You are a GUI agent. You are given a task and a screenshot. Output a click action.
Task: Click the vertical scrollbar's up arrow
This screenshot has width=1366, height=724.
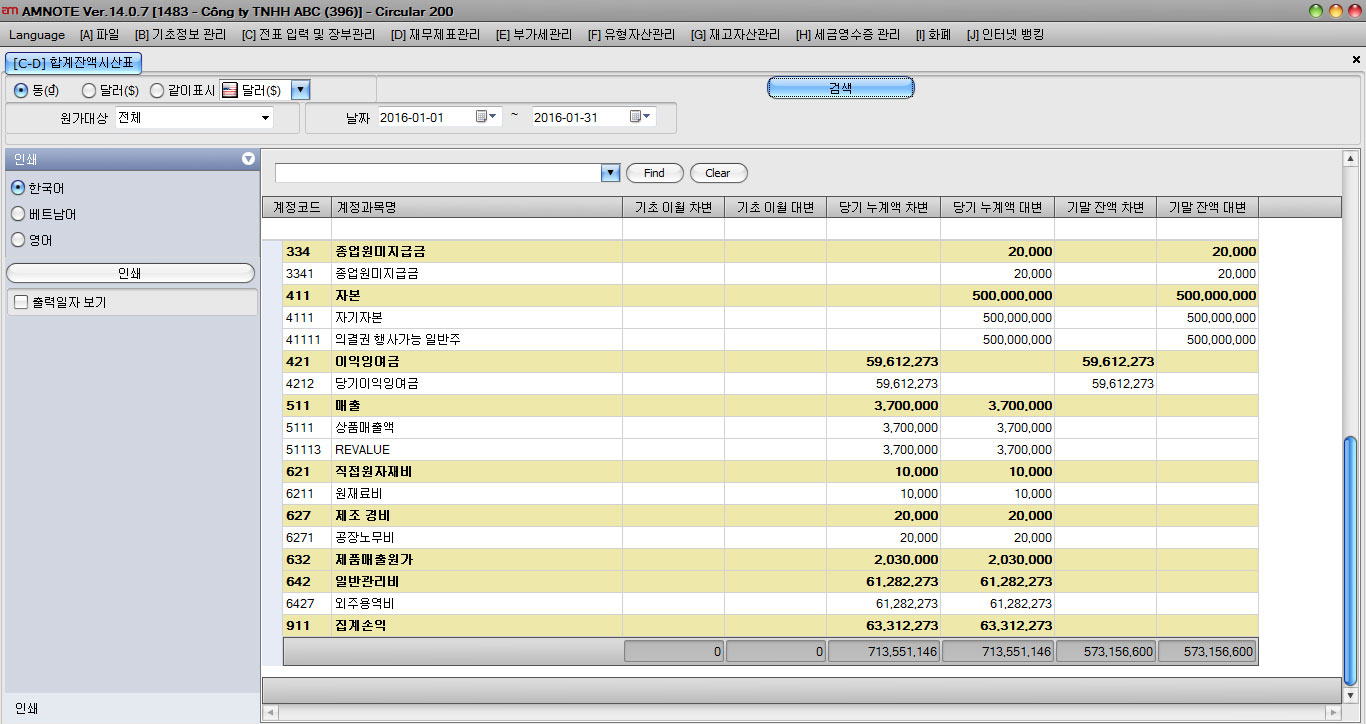click(x=1350, y=159)
